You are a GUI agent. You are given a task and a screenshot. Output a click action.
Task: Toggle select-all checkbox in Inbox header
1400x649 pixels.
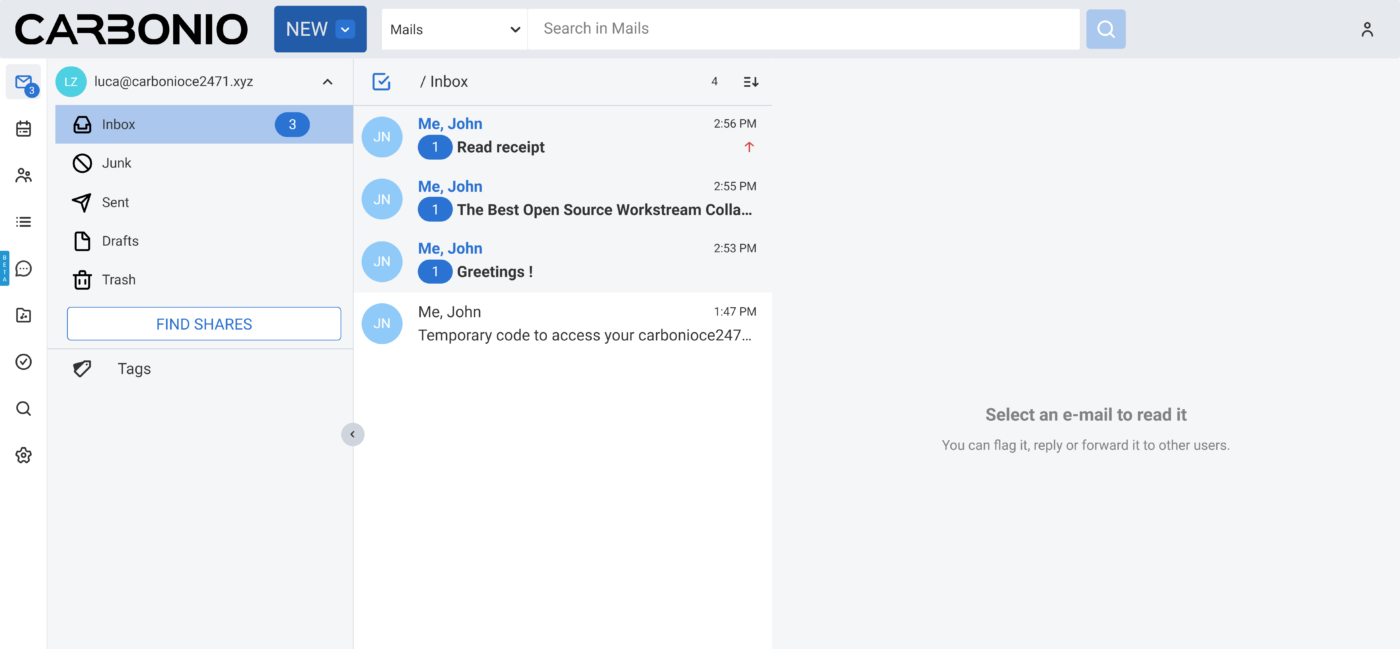pyautogui.click(x=381, y=82)
